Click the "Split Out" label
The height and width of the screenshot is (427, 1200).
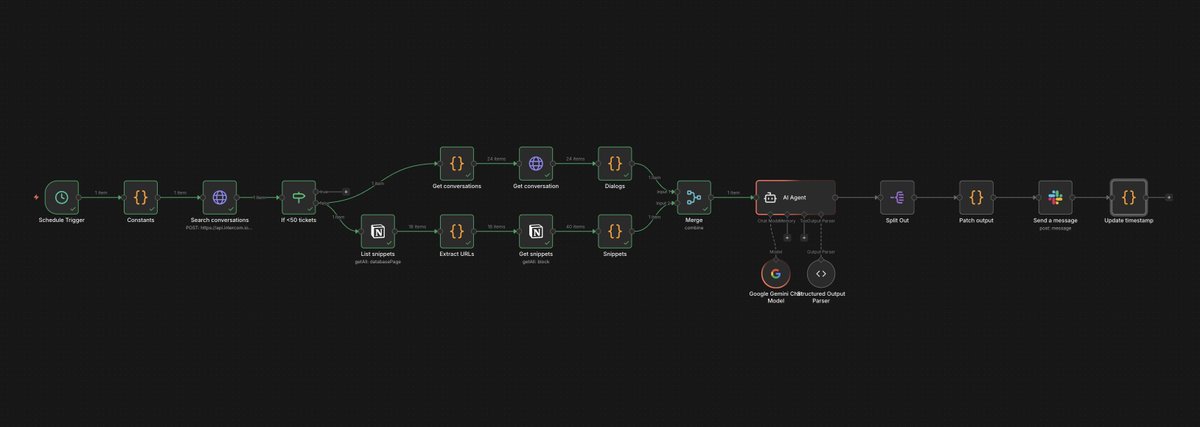tap(897, 220)
